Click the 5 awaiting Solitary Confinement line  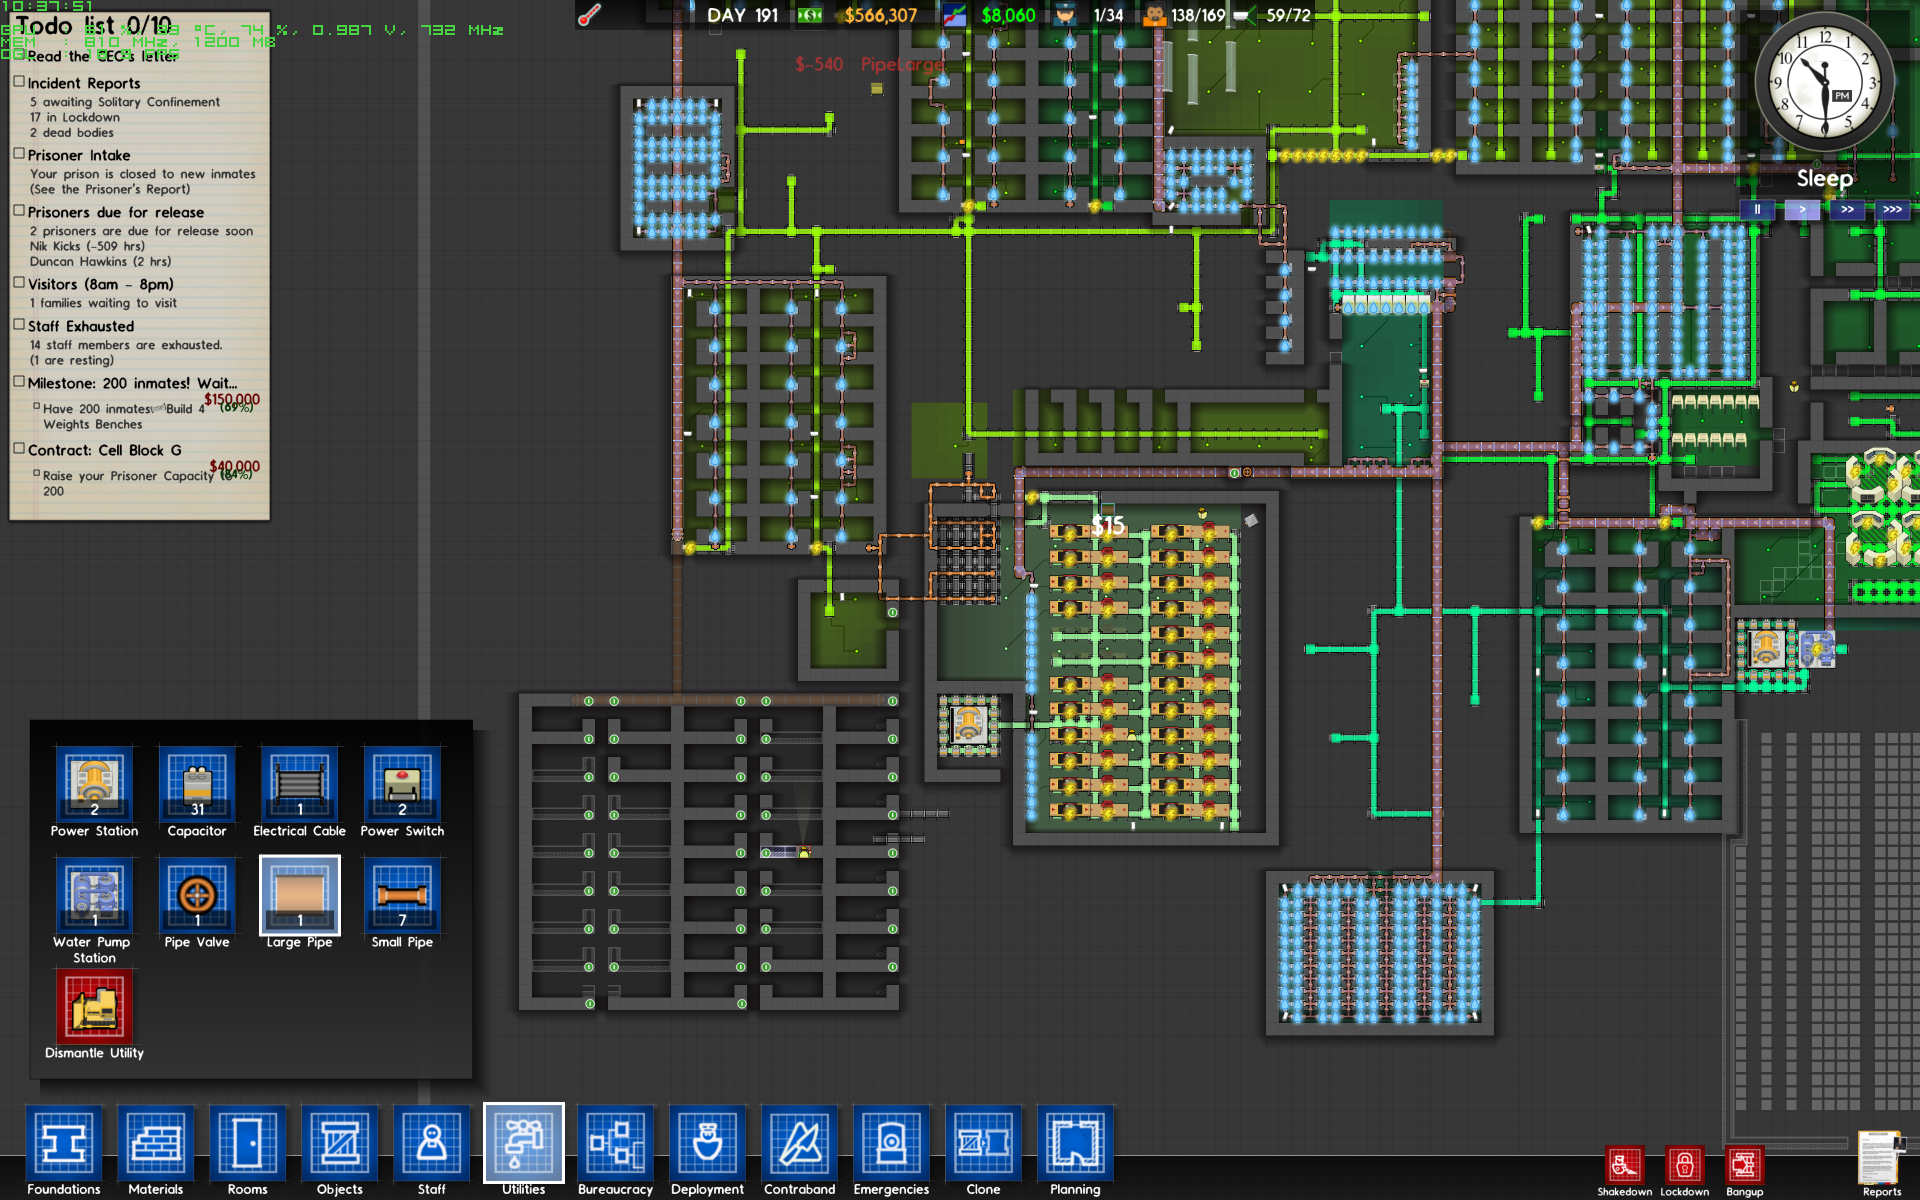point(125,102)
